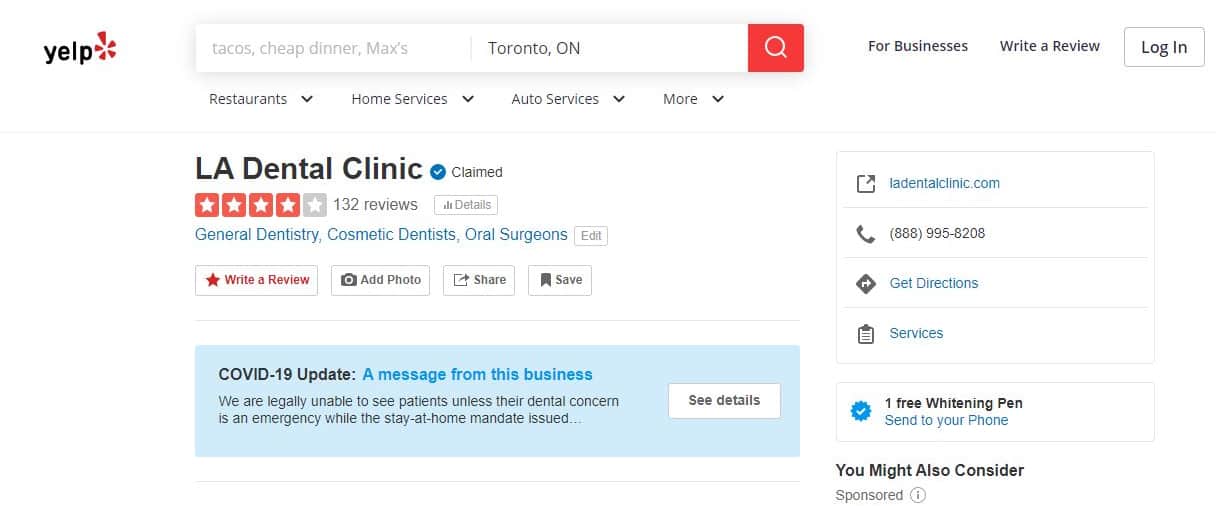Image resolution: width=1216 pixels, height=506 pixels.
Task: Click the Yelp logo
Action: pyautogui.click(x=80, y=48)
